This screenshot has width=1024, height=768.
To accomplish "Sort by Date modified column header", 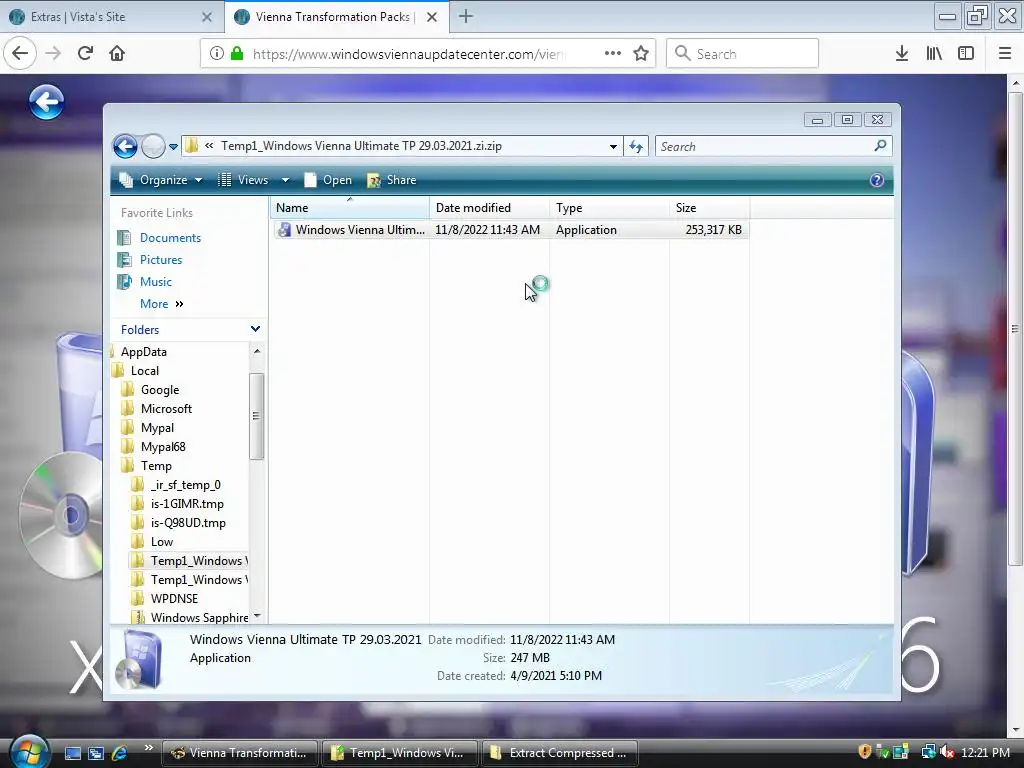I will point(489,208).
